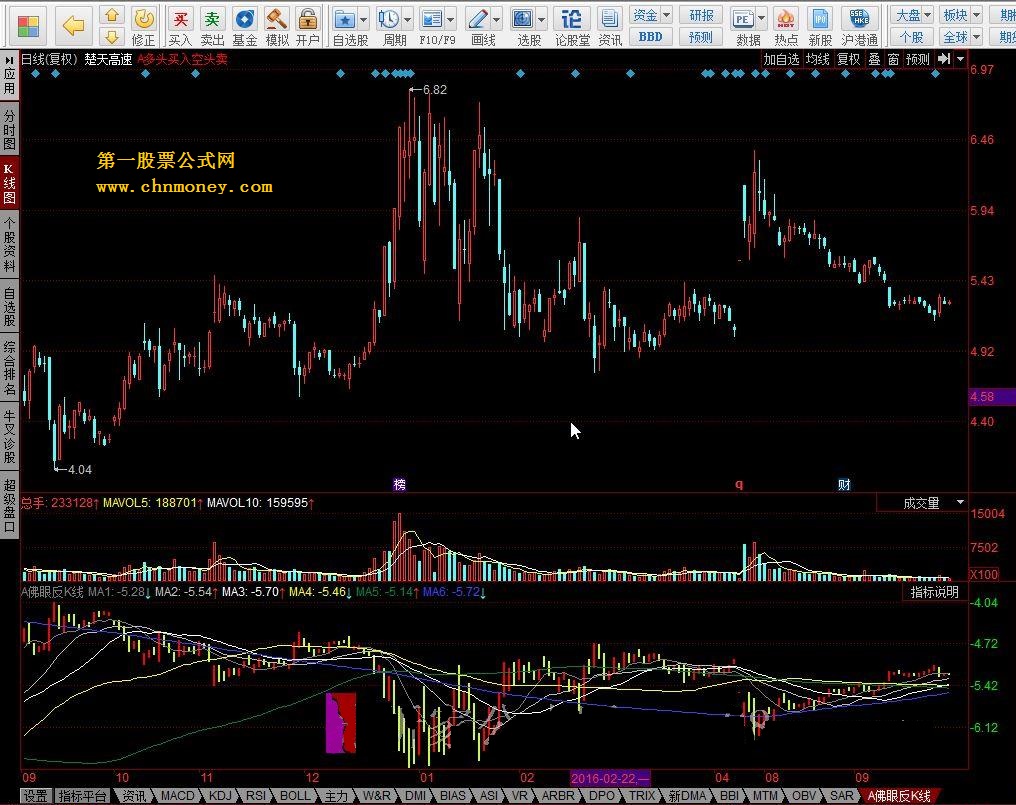Viewport: 1016px width, 805px height.
Task: Click the 研报 research report button
Action: (x=701, y=15)
